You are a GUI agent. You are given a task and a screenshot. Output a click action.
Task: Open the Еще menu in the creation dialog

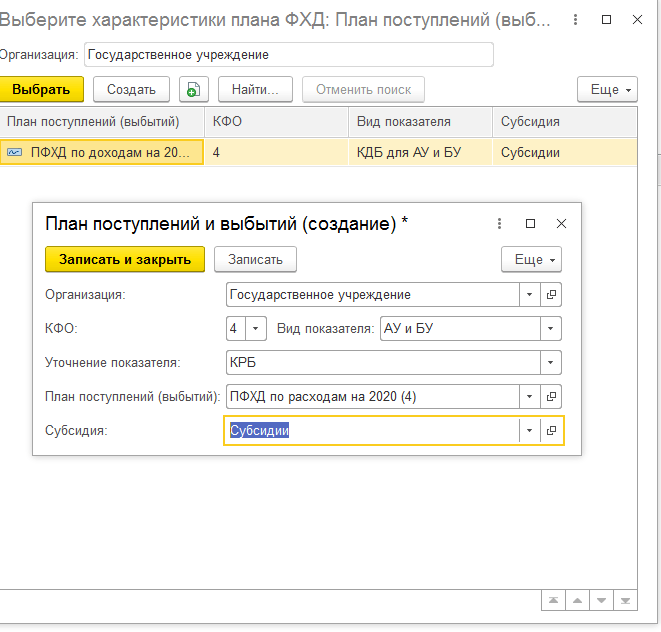[531, 259]
